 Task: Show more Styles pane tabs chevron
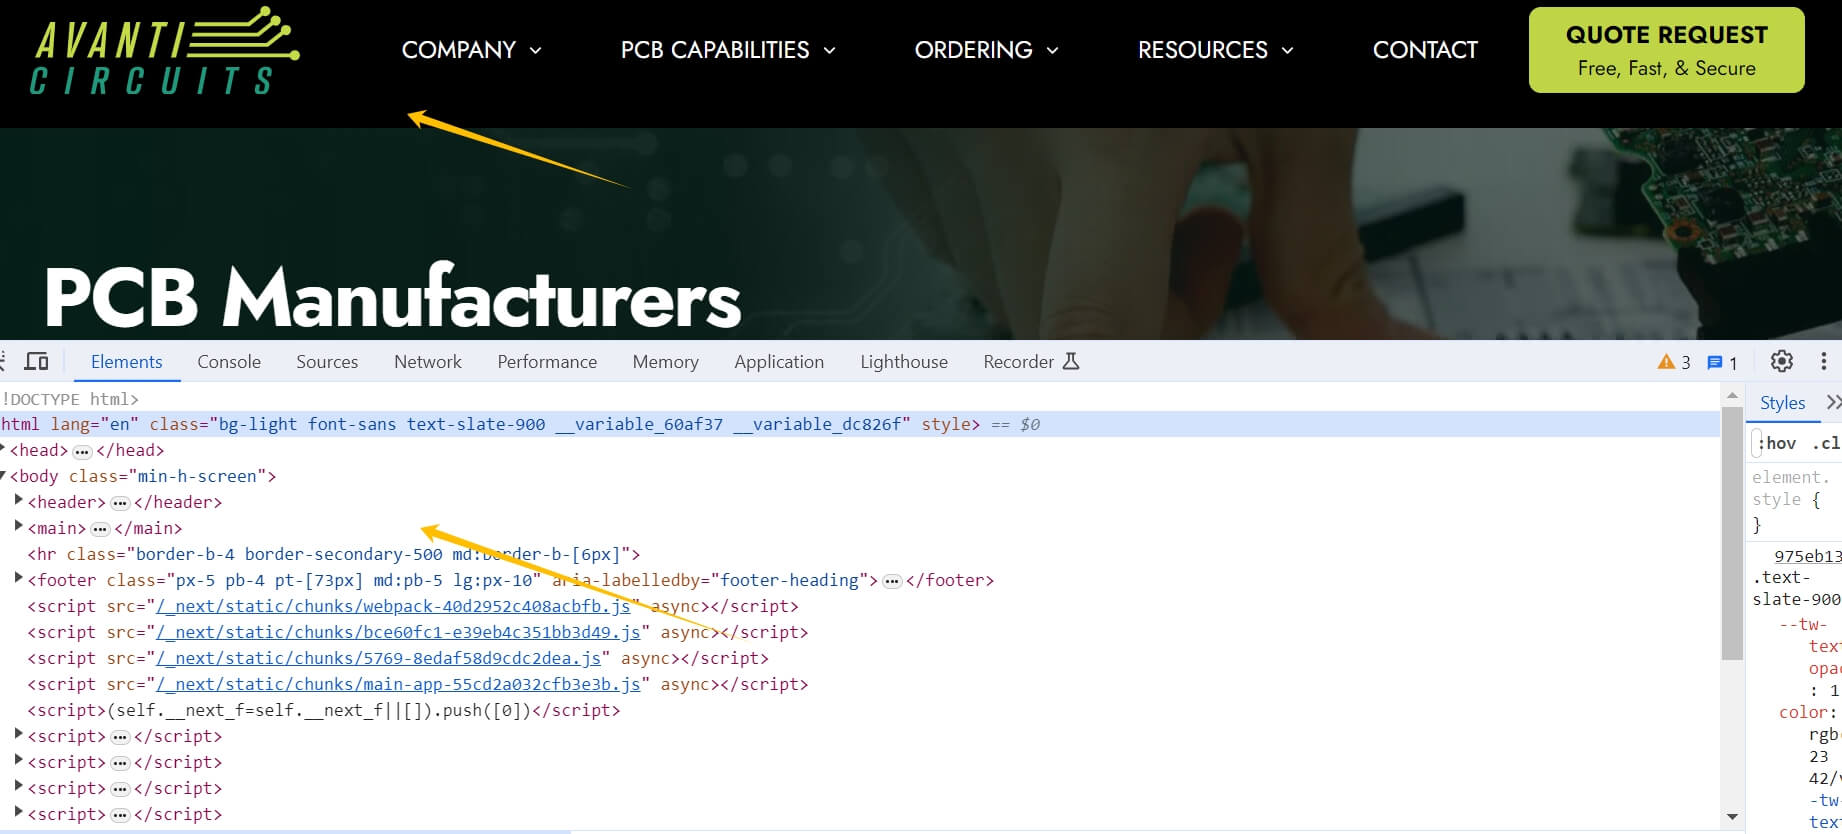(x=1832, y=402)
